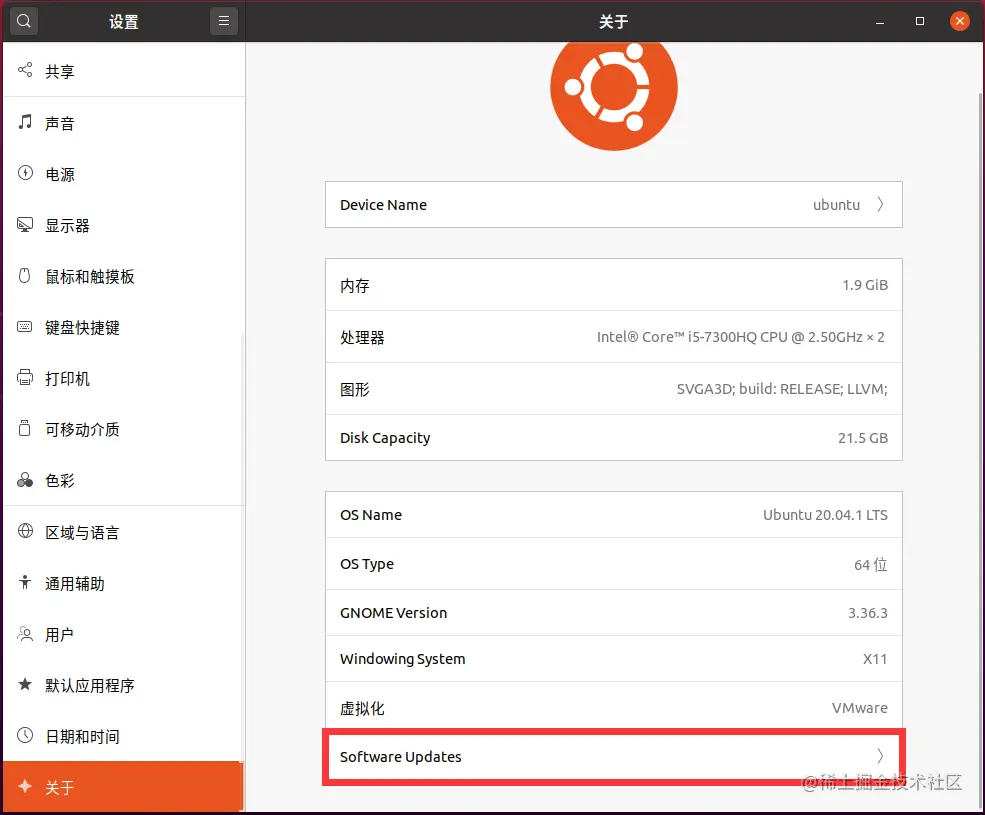Click the keyboard icon beside 键盘快捷键

point(24,326)
